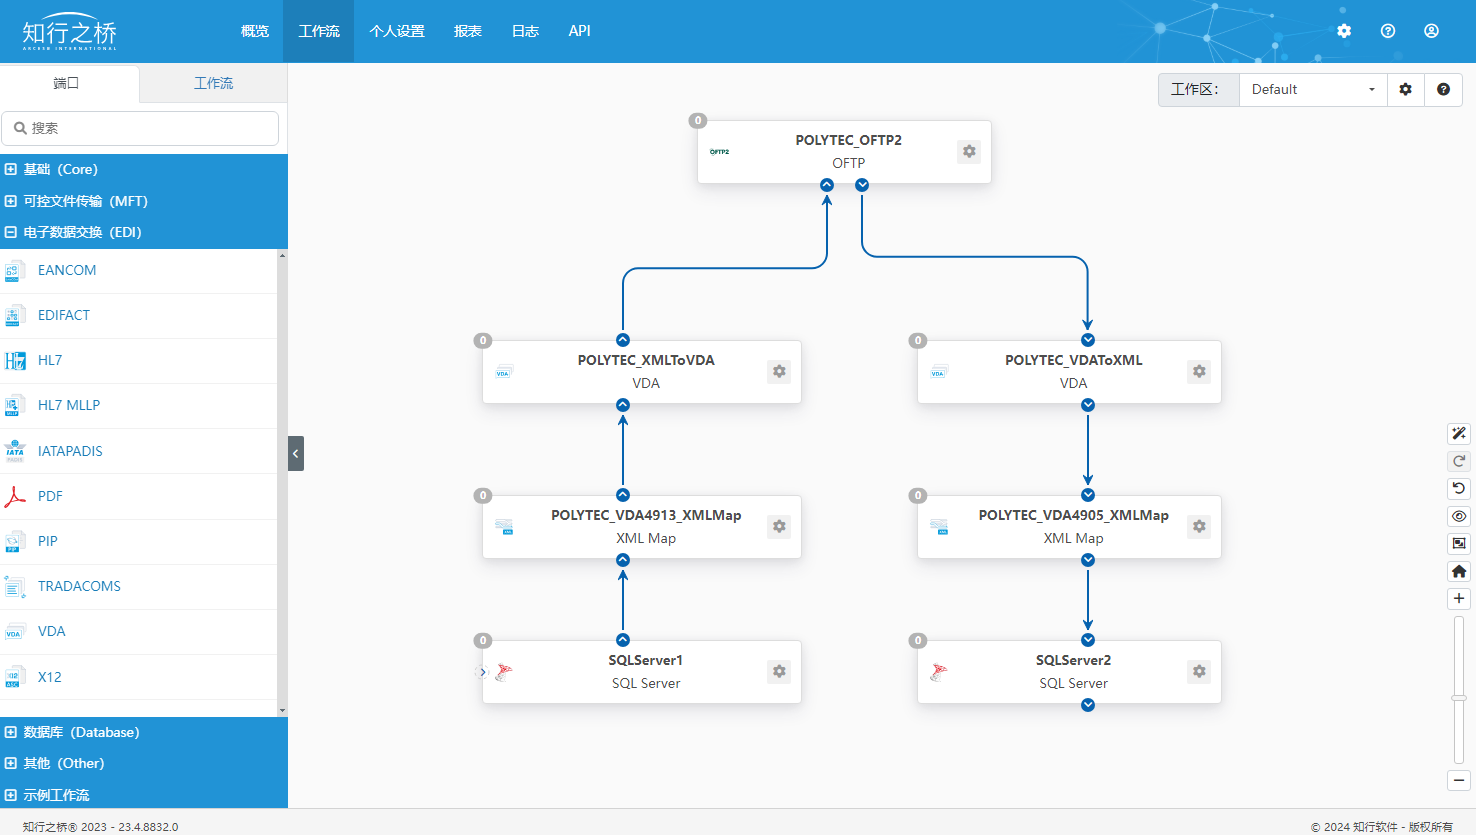Click the magic wand auto-arrange icon
Viewport: 1476px width, 835px height.
click(x=1459, y=433)
